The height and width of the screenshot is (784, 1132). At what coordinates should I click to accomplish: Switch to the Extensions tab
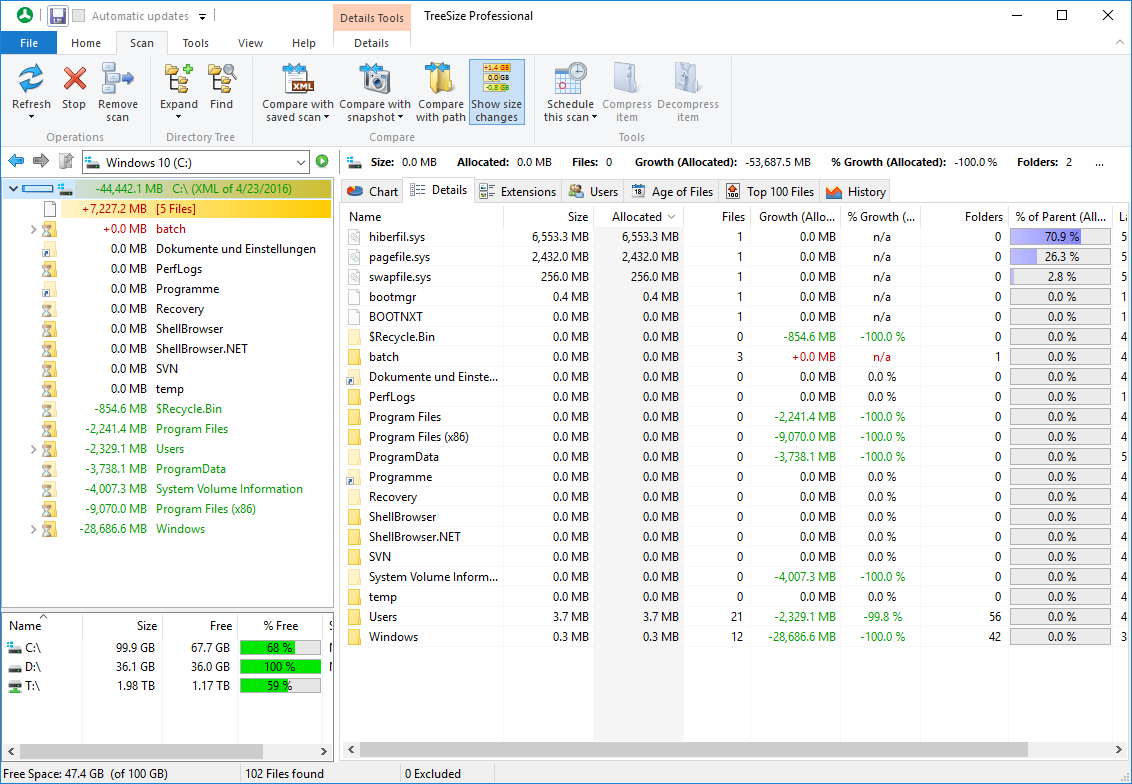coord(518,192)
